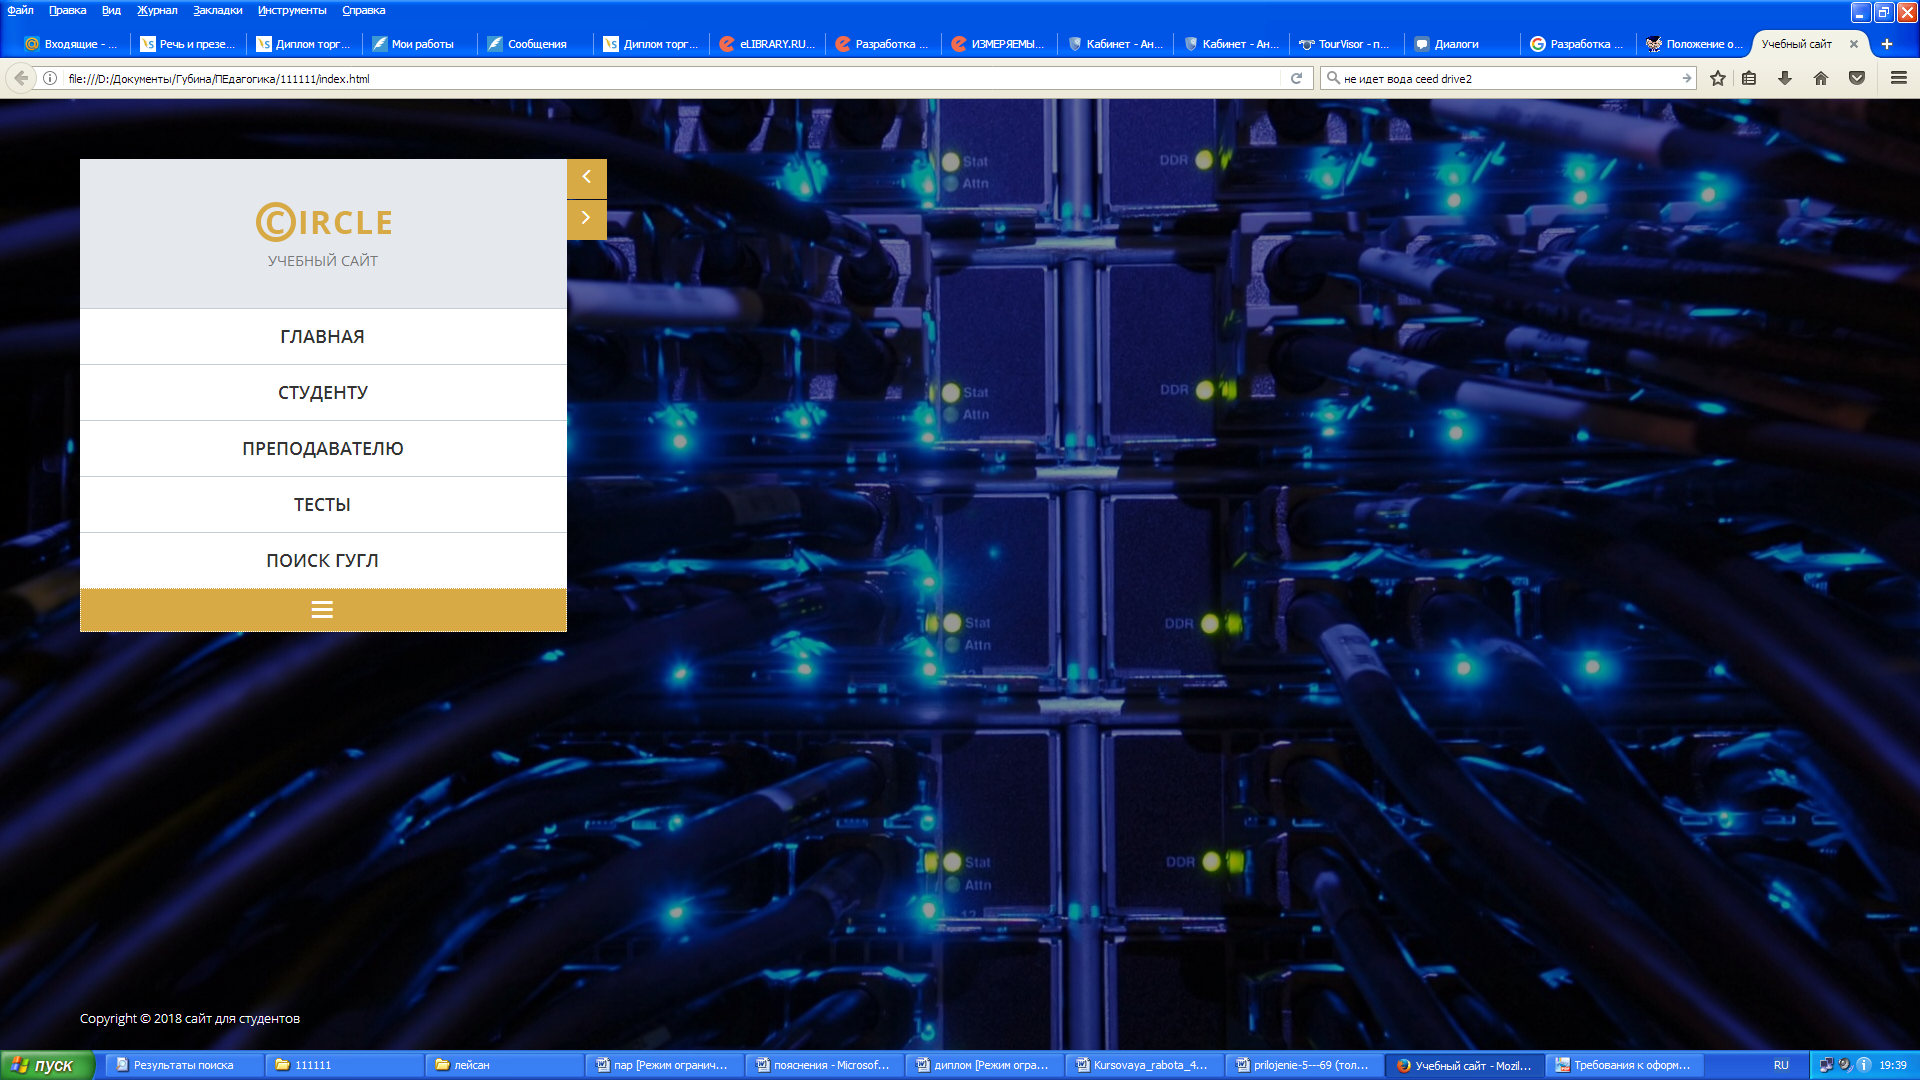The image size is (1920, 1080).
Task: Open a new tab with plus button
Action: [x=1887, y=44]
